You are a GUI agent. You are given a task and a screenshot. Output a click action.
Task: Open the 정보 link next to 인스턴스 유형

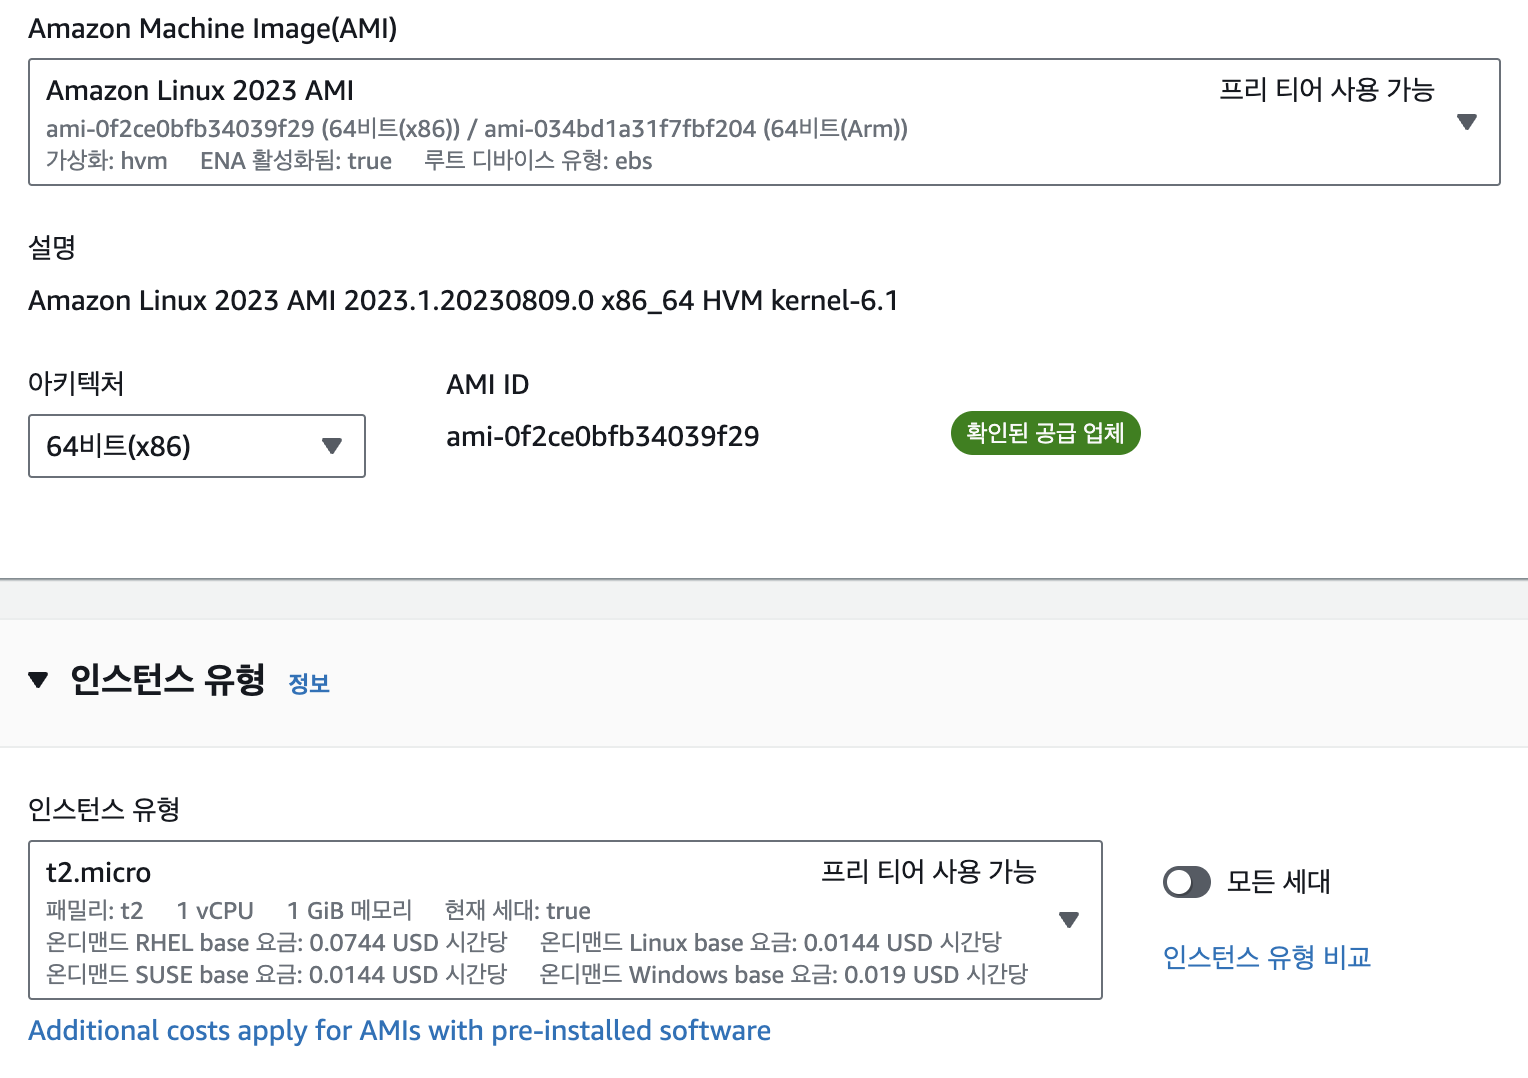tap(309, 684)
